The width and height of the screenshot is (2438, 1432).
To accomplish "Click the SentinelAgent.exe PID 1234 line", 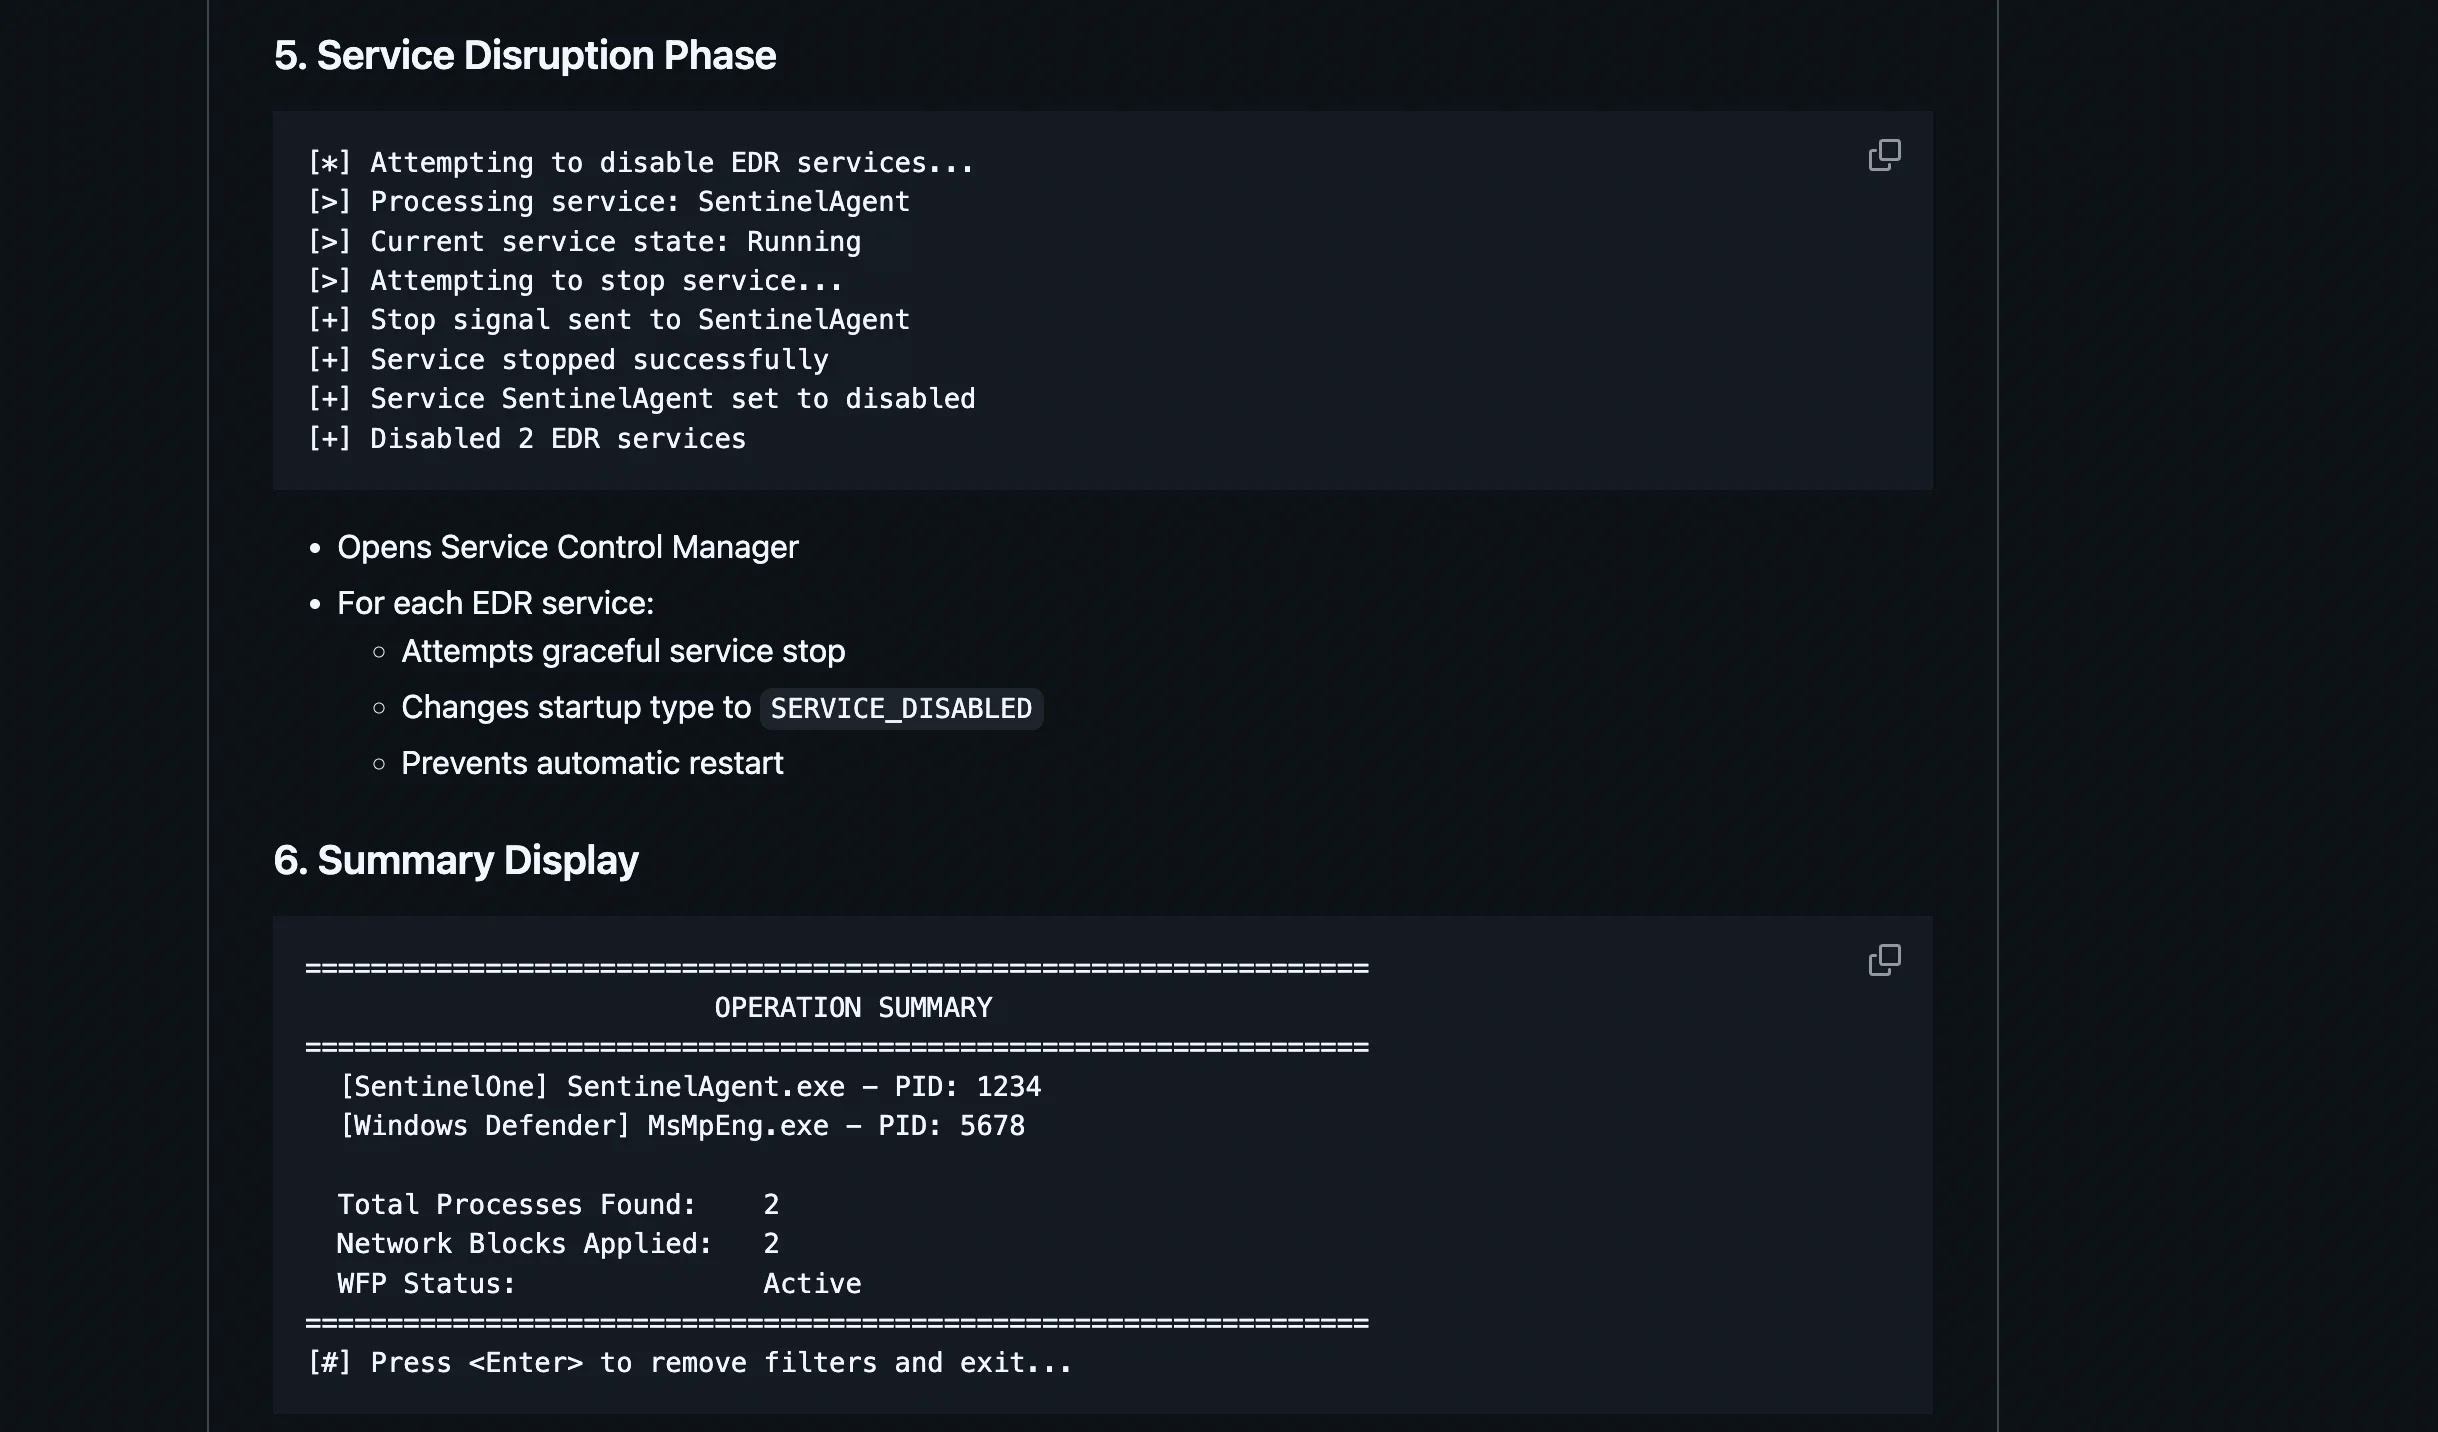I will [690, 1087].
